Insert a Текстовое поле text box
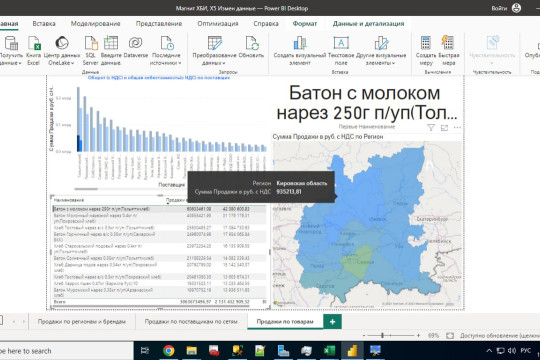The width and height of the screenshot is (540, 360). coord(341,43)
